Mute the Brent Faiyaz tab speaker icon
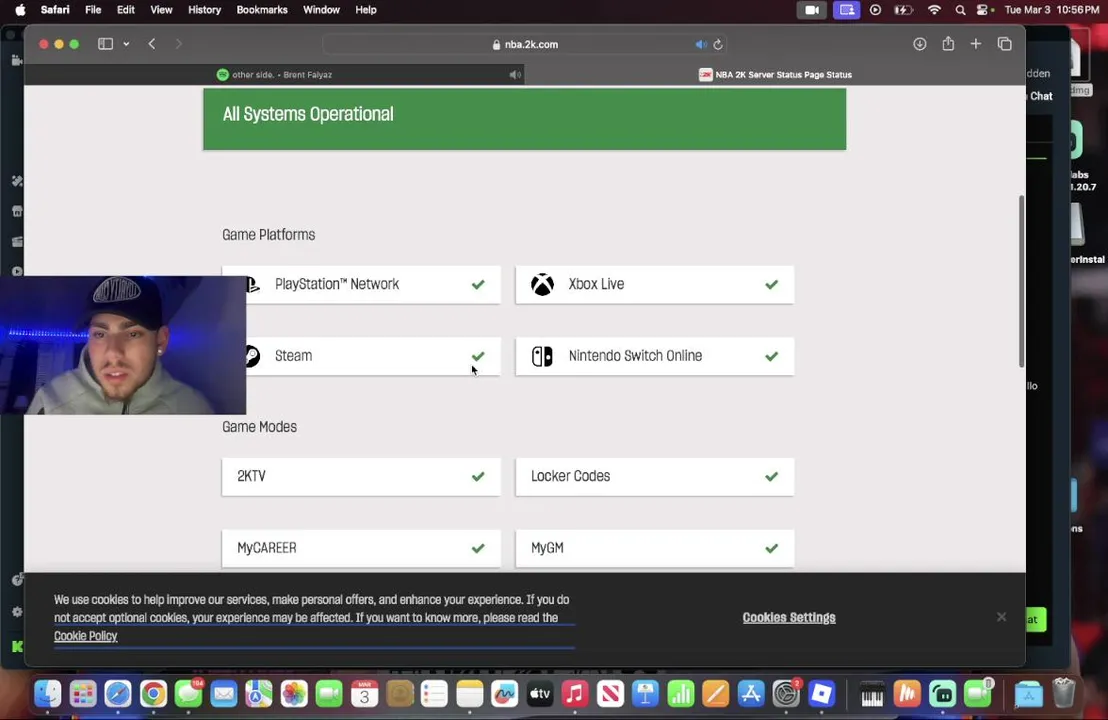1108x720 pixels. (515, 74)
